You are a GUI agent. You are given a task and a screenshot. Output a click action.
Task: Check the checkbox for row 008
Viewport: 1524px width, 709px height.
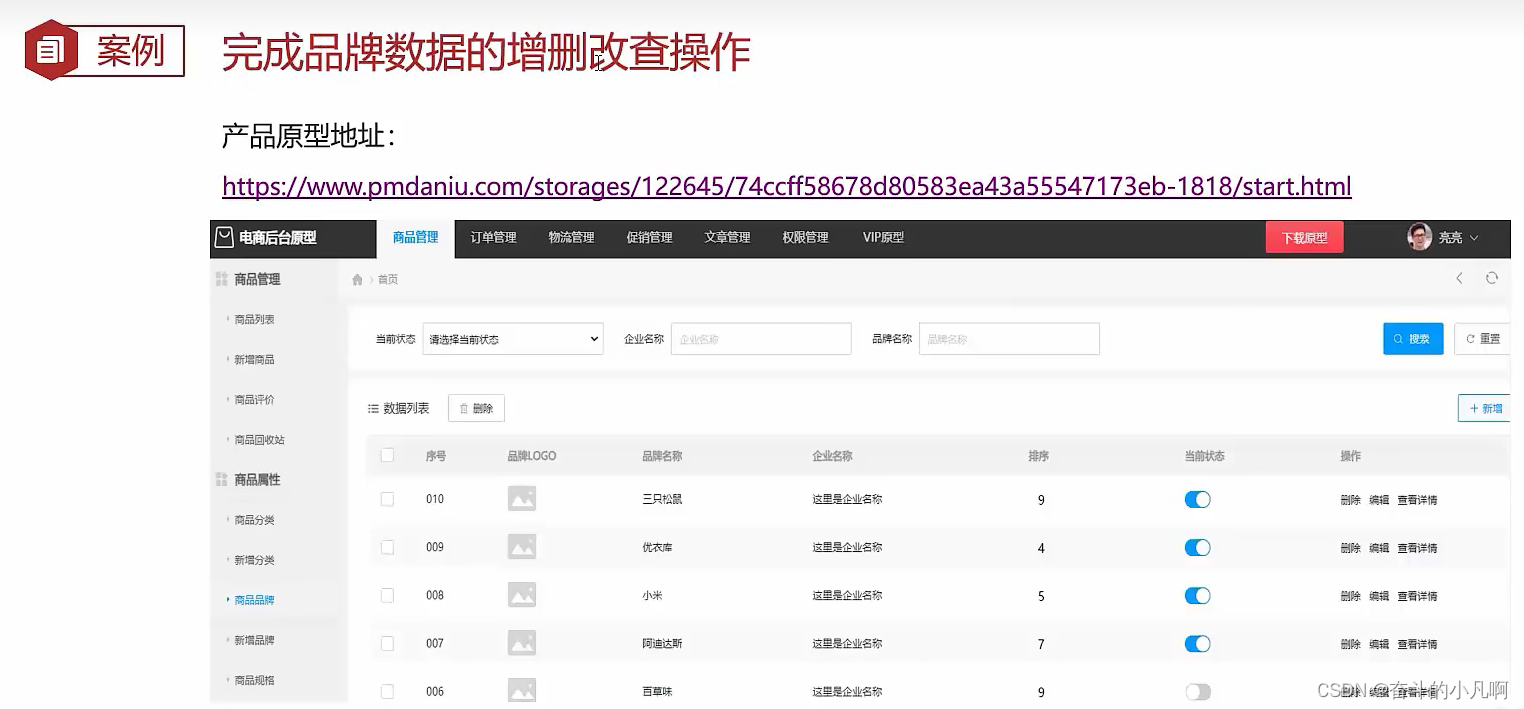click(x=387, y=595)
